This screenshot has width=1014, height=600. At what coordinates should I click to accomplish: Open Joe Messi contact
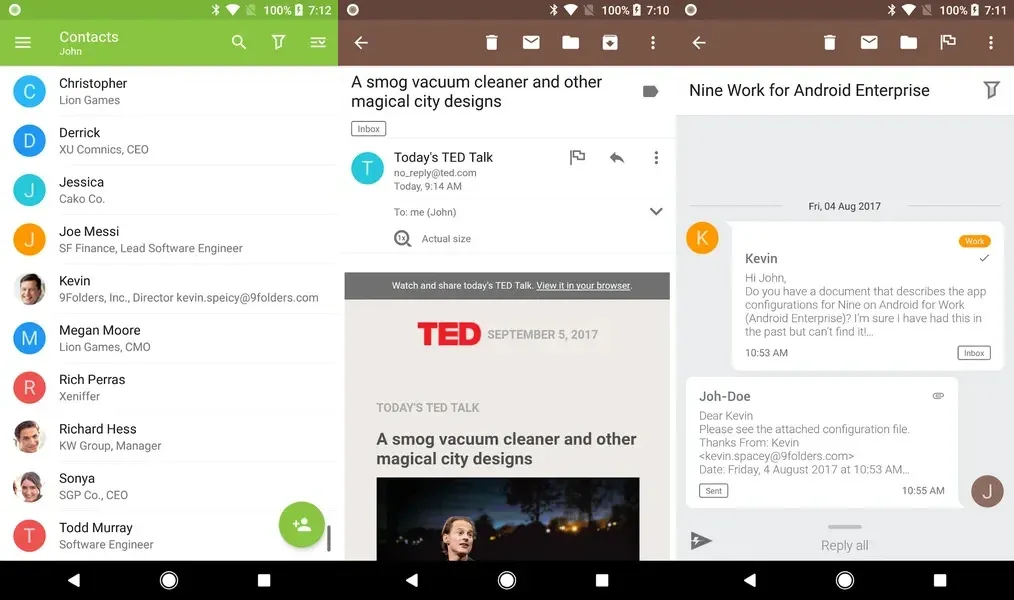click(169, 239)
